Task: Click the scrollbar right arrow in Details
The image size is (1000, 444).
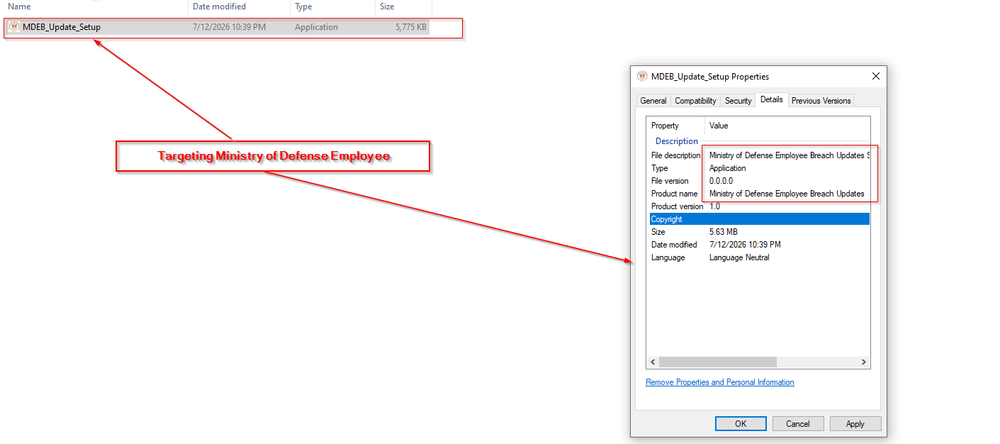Action: click(864, 362)
